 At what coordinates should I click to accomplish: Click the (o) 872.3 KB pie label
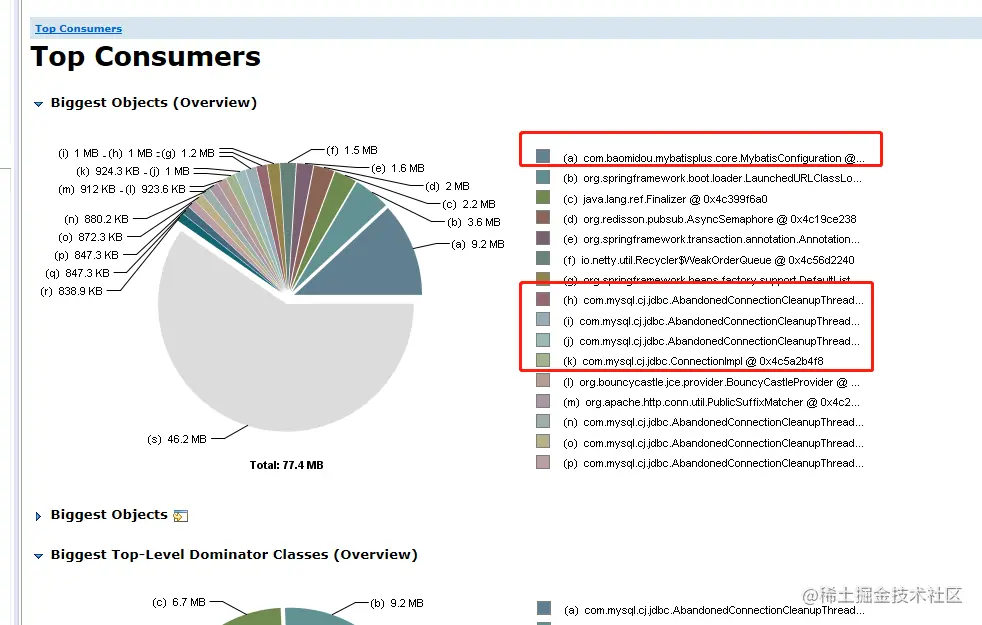point(90,237)
